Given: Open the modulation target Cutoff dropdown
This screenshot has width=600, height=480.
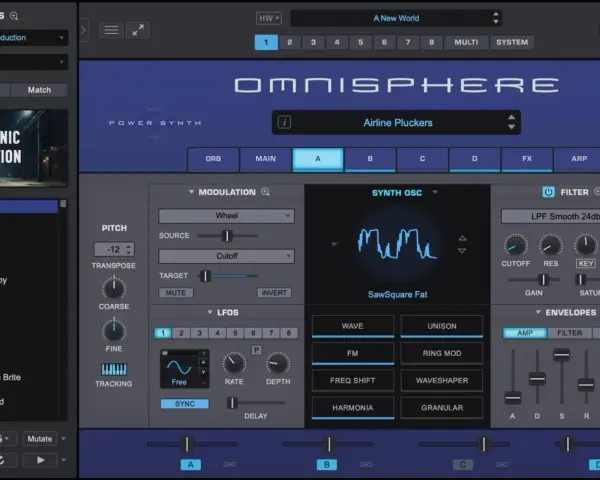Looking at the screenshot, I should pos(227,256).
